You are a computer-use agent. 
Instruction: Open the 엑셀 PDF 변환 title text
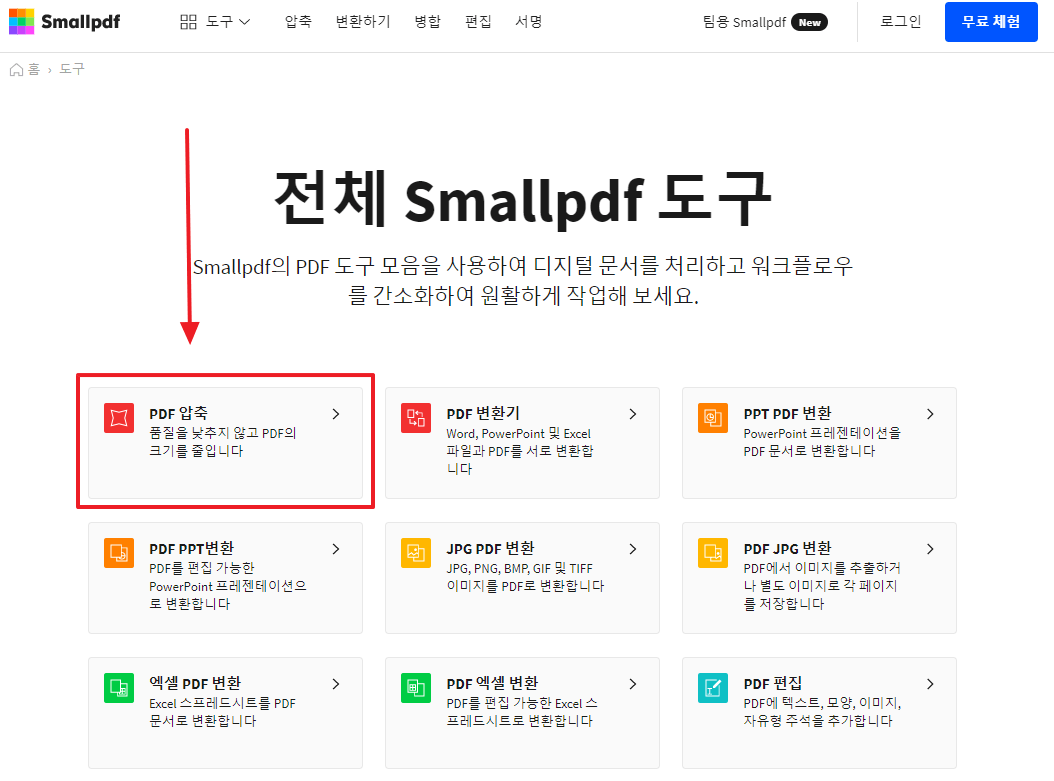[195, 684]
